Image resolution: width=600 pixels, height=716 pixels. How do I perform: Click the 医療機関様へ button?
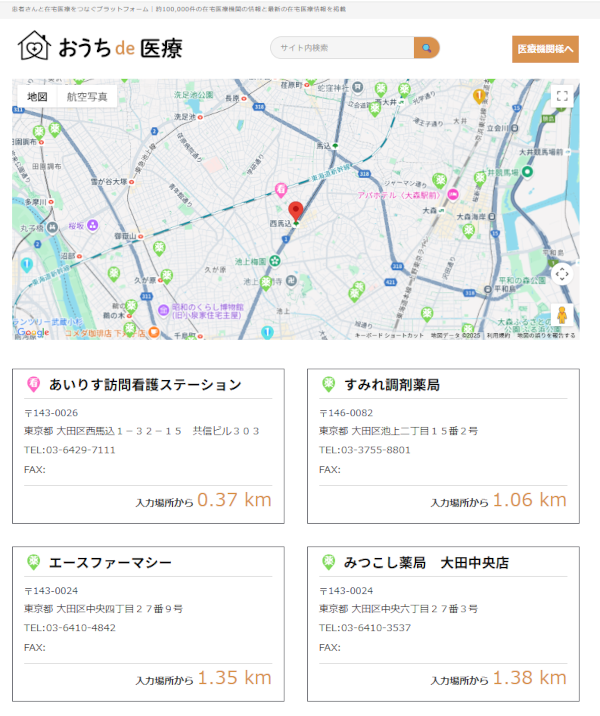tap(545, 49)
